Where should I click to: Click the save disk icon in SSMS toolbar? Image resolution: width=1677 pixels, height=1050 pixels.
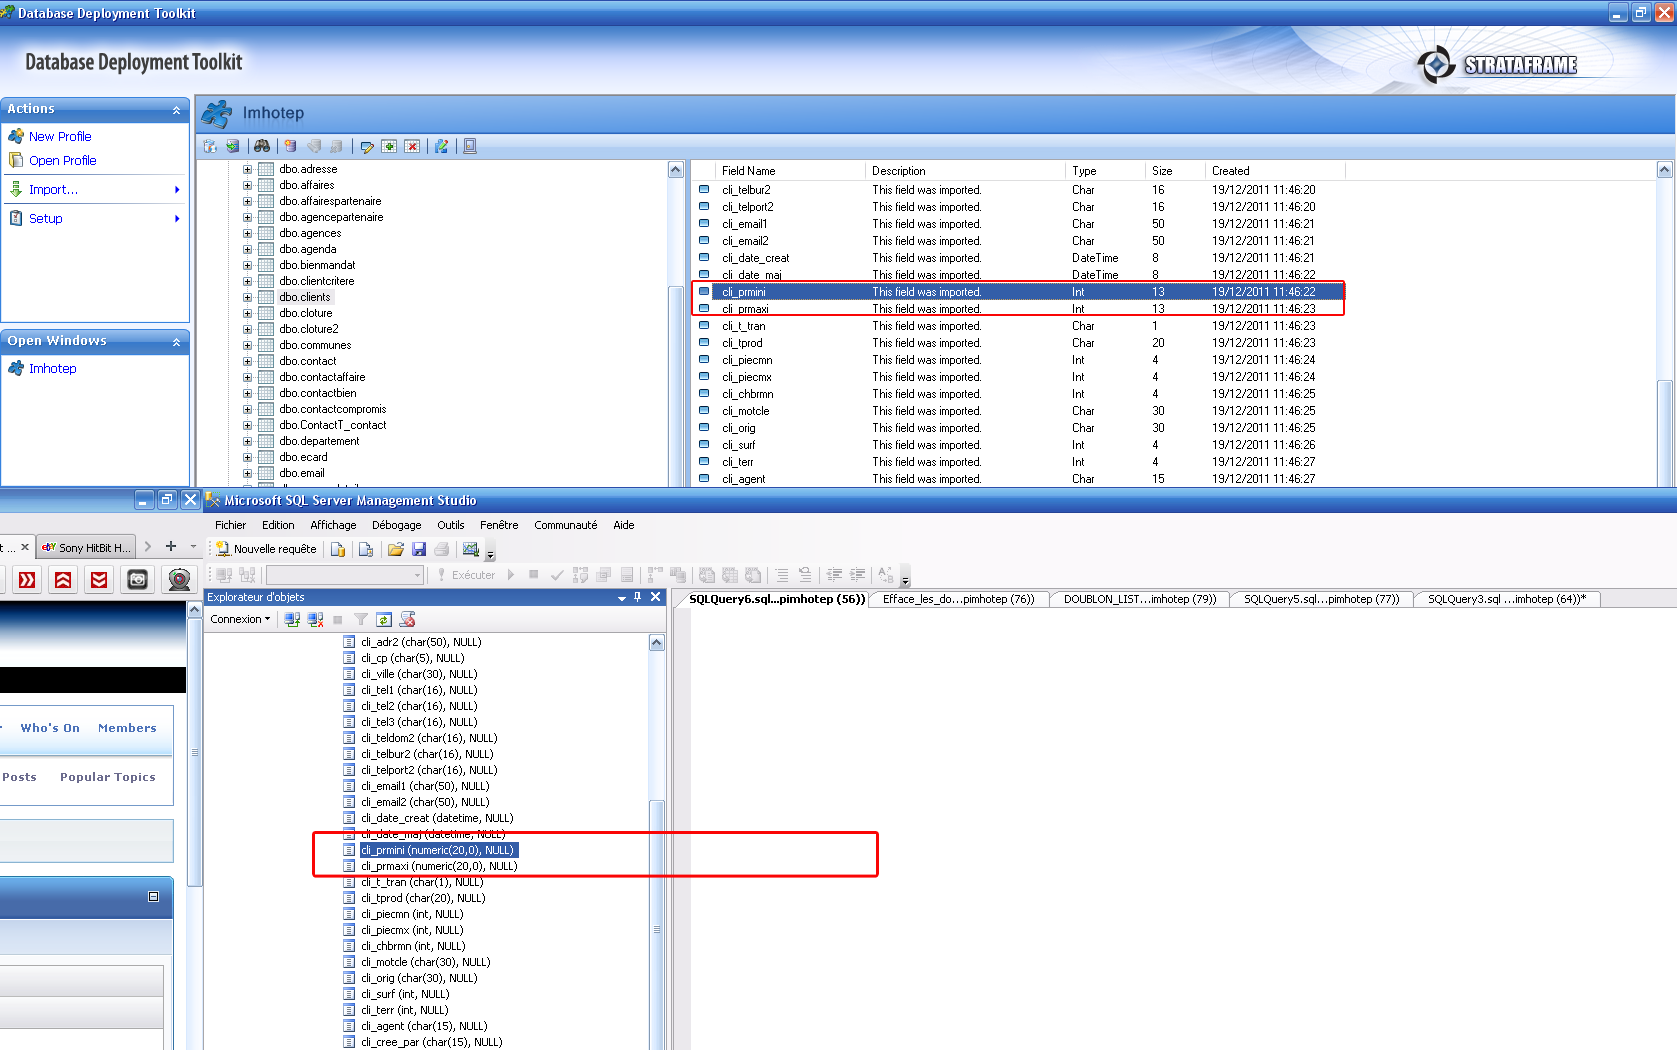click(419, 549)
